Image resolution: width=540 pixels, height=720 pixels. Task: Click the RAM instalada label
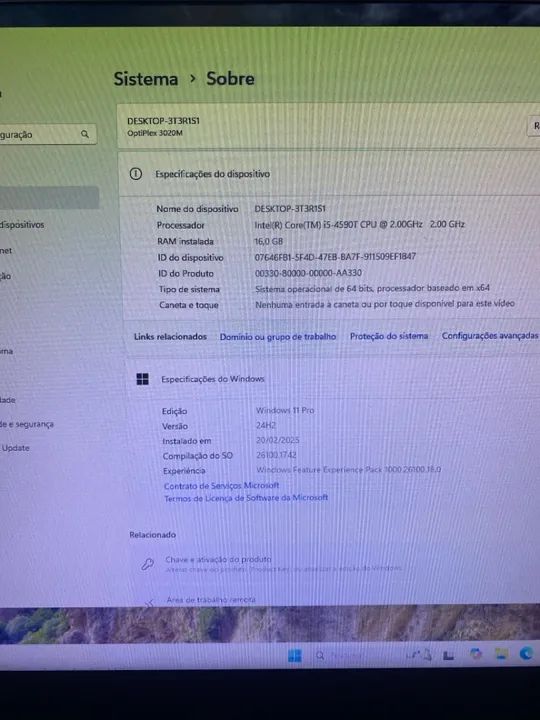pos(186,242)
